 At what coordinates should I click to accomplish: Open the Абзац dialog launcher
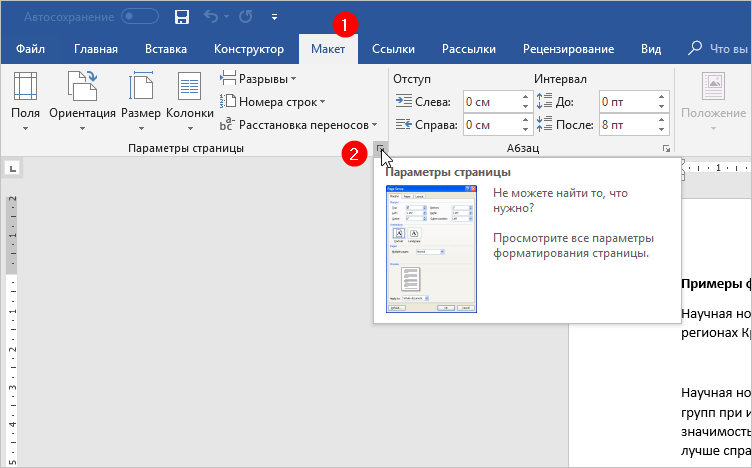point(666,149)
